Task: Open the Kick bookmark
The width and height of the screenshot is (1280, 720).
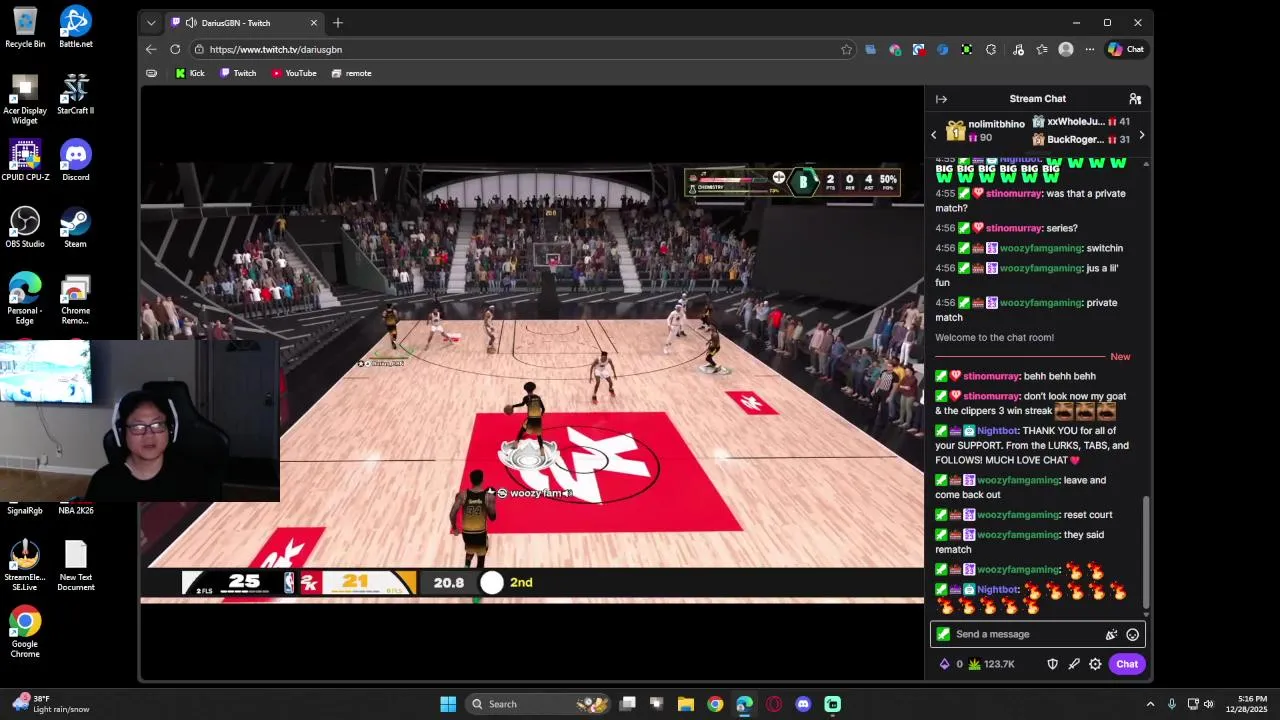Action: [x=189, y=73]
